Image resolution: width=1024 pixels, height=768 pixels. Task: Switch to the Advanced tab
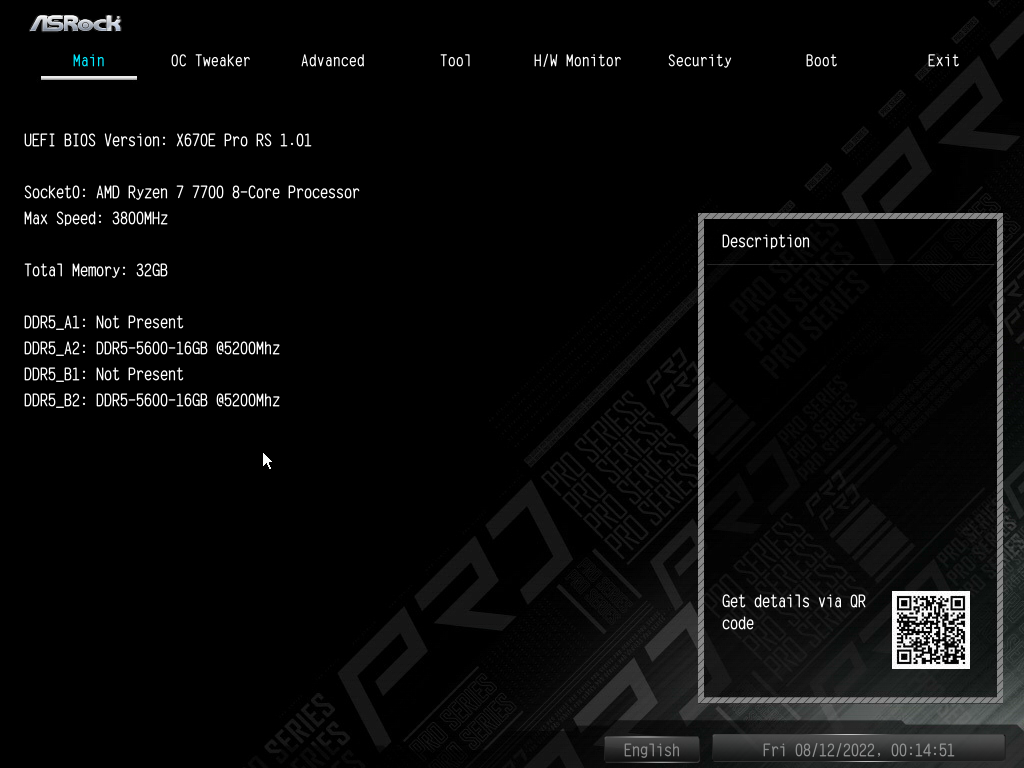tap(332, 61)
